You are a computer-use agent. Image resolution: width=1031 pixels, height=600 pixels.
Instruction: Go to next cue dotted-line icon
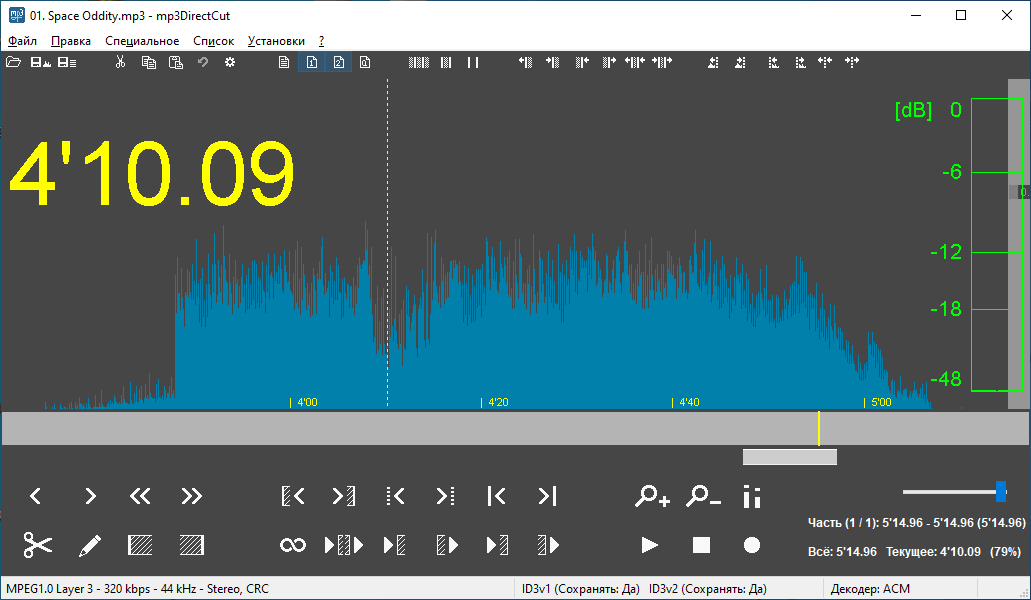click(445, 496)
